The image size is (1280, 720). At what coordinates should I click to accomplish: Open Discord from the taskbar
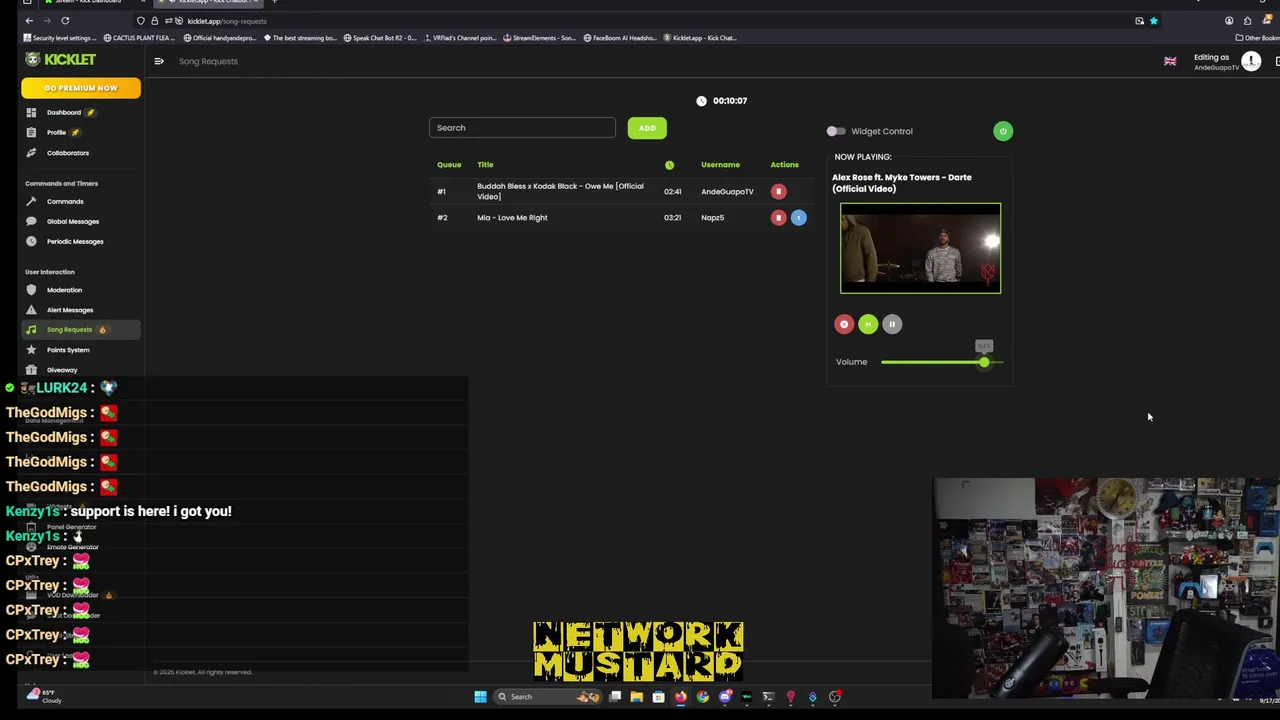coord(725,697)
